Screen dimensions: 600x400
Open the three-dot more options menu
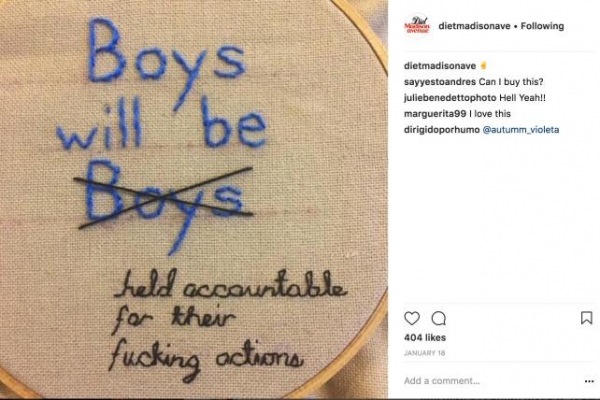point(589,381)
